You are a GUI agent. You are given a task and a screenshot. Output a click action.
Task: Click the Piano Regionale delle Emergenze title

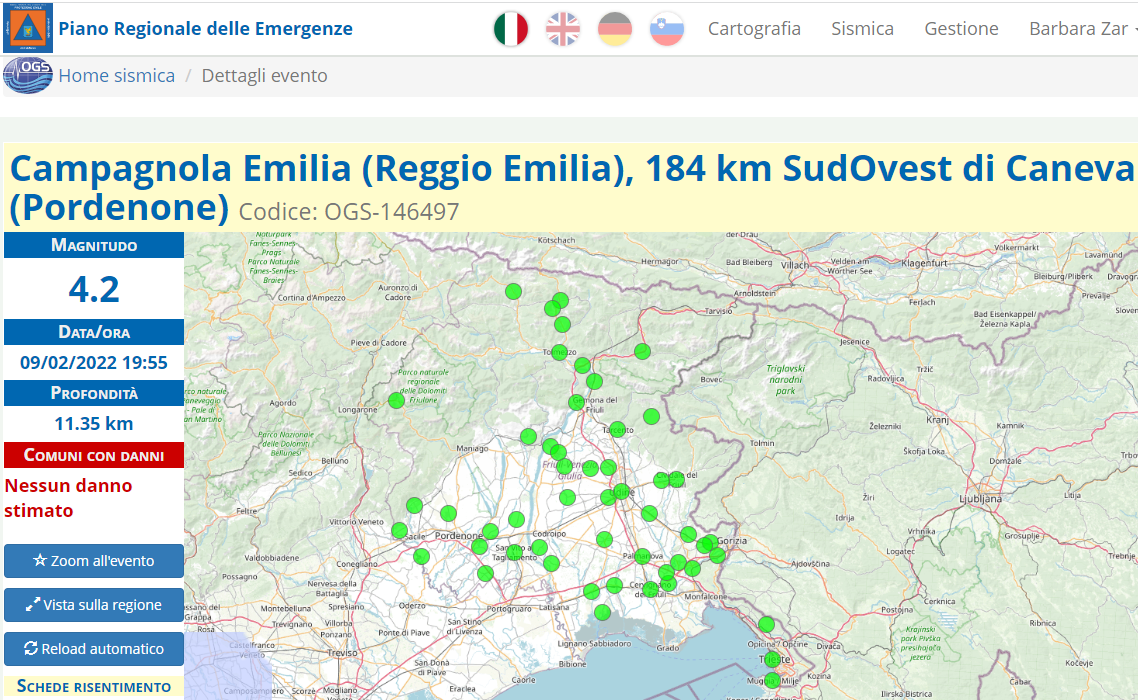(205, 29)
